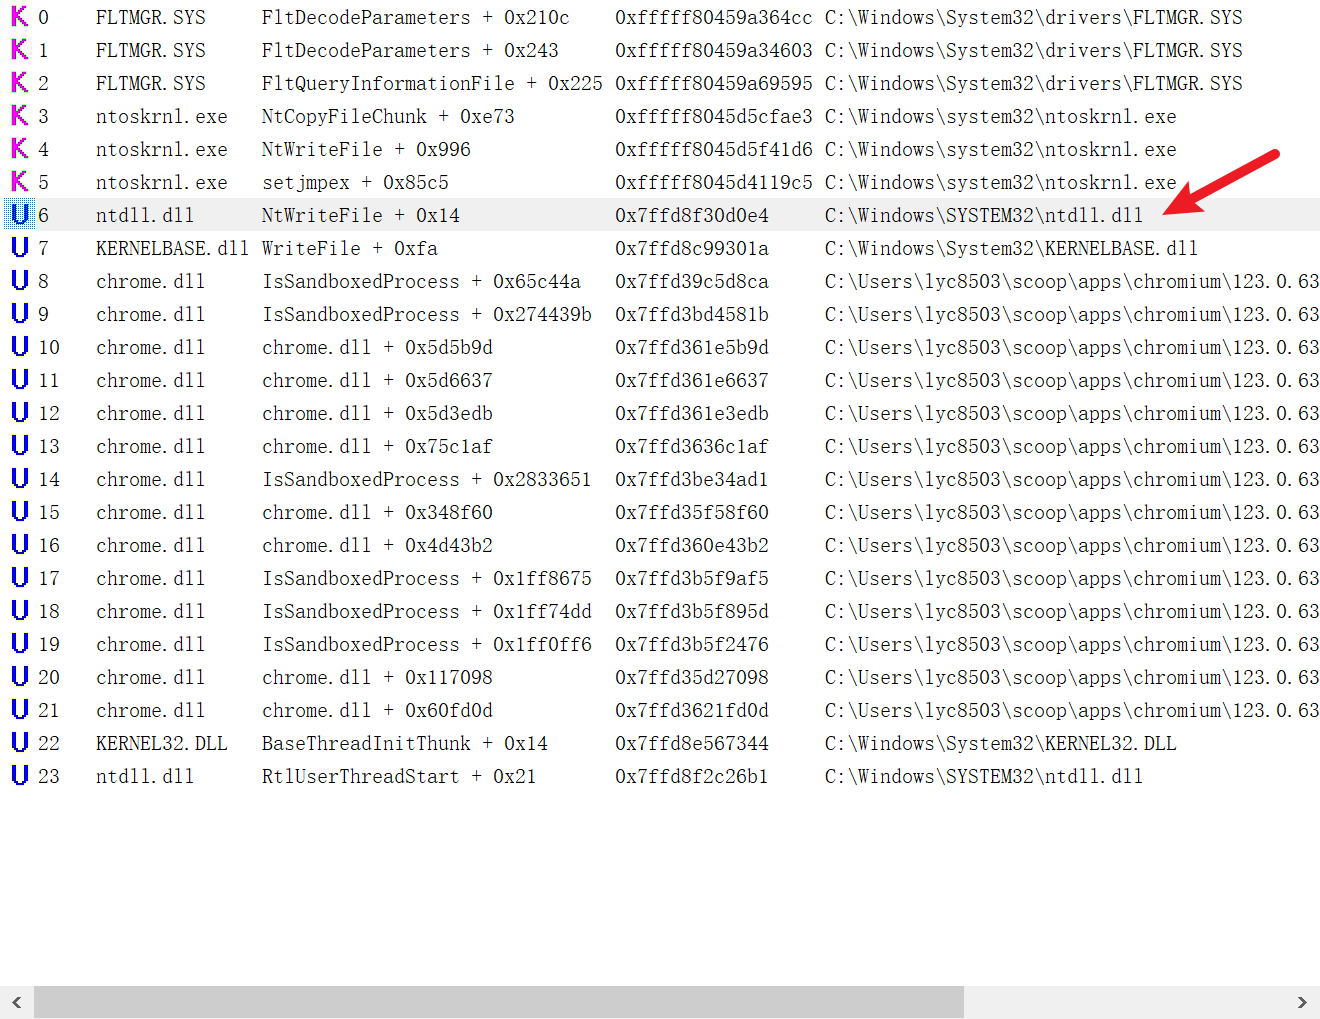Click the K icon on frame 0 FLTMGR.SYS
Image resolution: width=1320 pixels, height=1019 pixels.
(20, 16)
